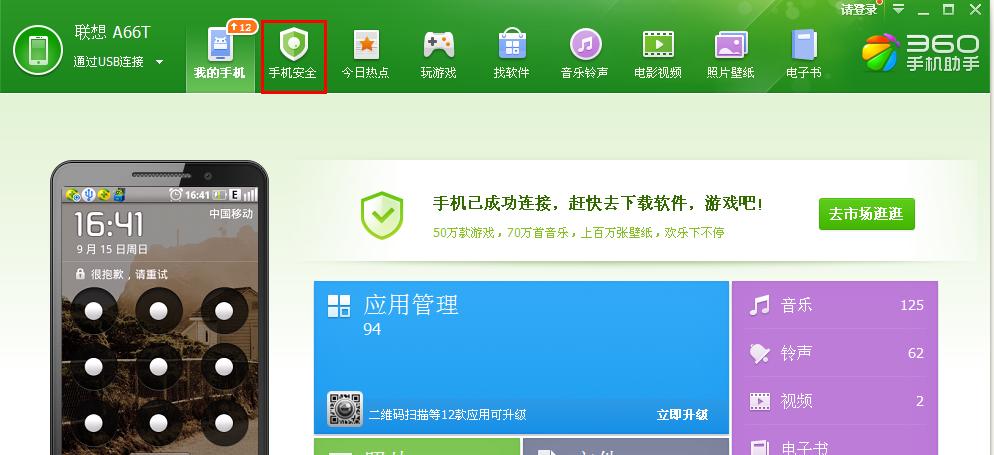Click the 二维码扫描等12款应用可升级 text
994x455 pixels.
(x=448, y=415)
